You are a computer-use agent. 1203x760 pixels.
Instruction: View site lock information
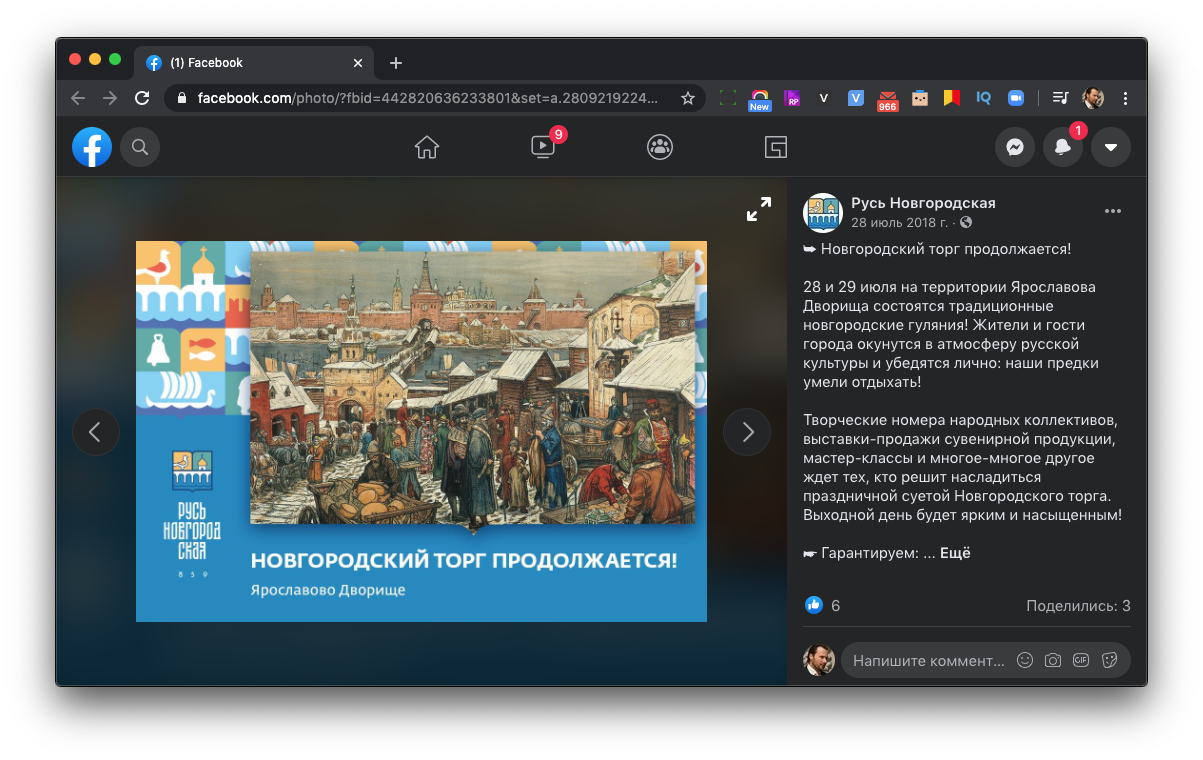coord(182,98)
